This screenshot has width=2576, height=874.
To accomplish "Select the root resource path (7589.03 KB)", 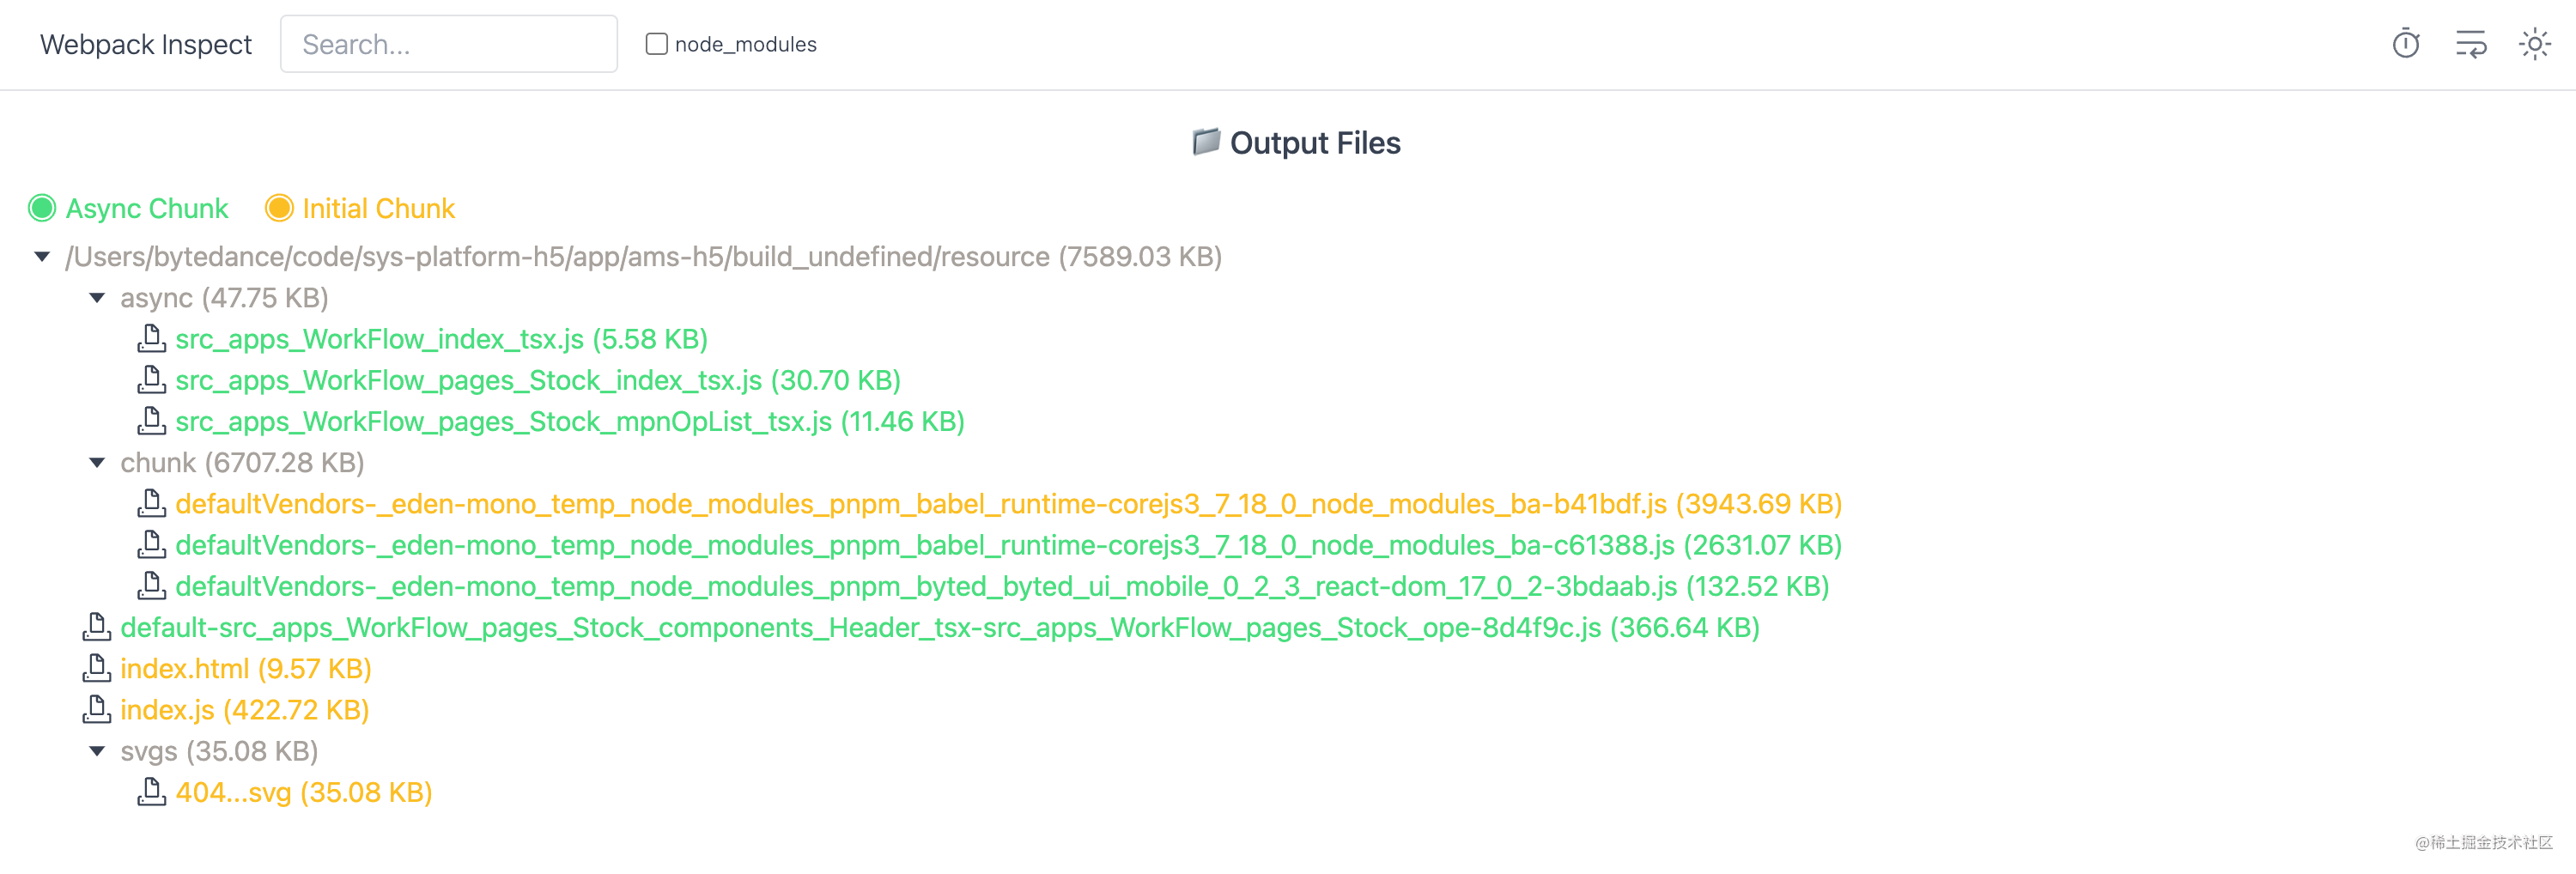I will tap(644, 257).
